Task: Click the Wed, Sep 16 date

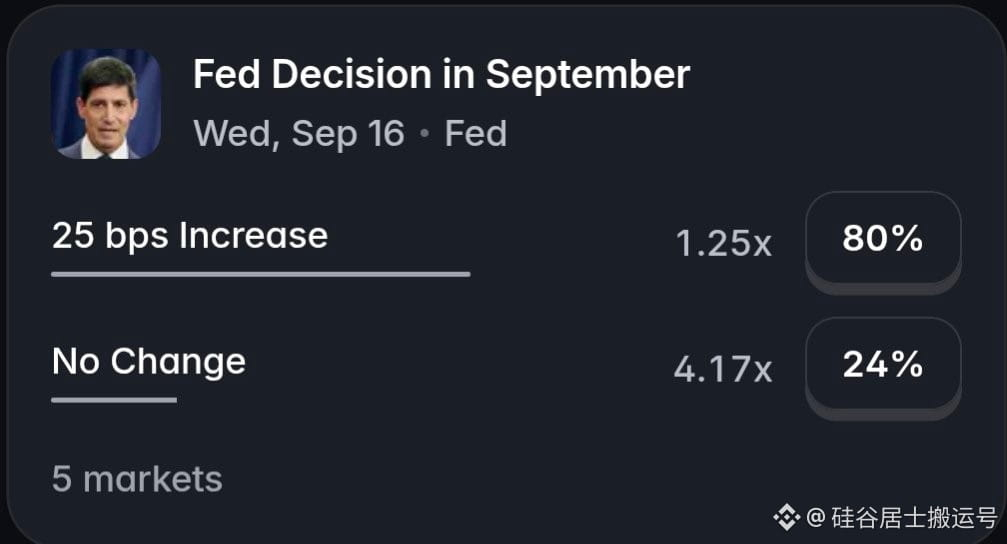Action: (x=299, y=134)
